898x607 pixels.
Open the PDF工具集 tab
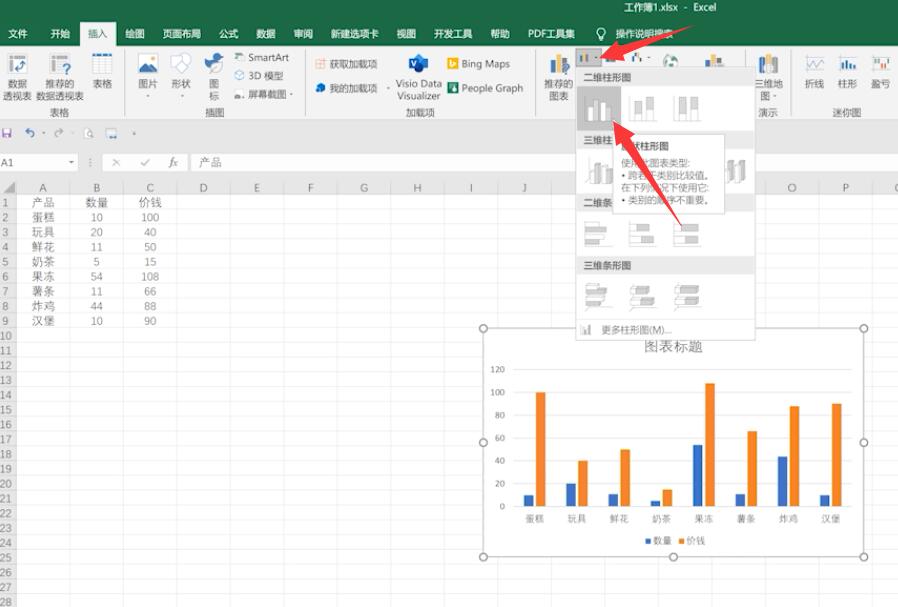[x=551, y=34]
